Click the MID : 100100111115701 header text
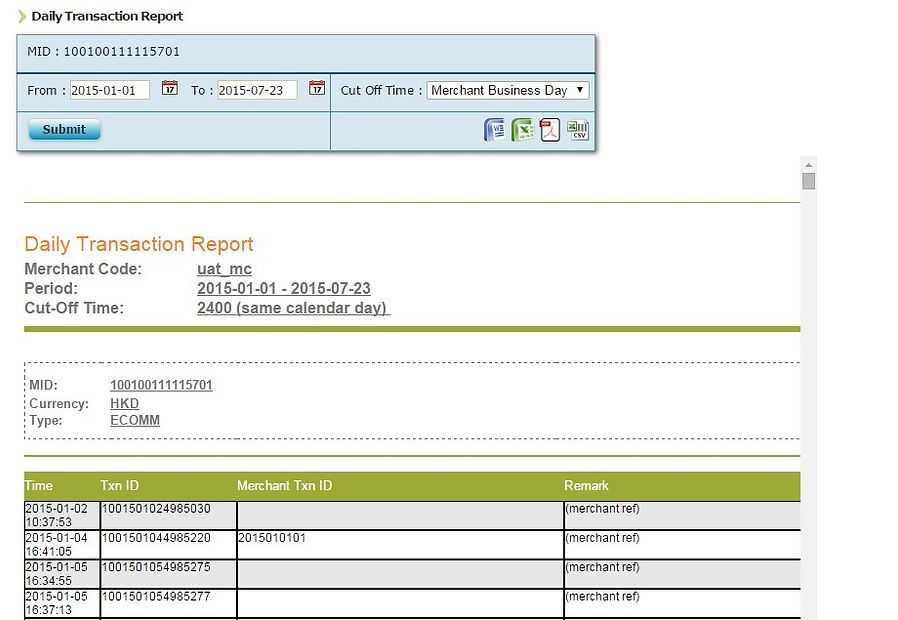Viewport: 898px width, 620px height. [x=103, y=52]
